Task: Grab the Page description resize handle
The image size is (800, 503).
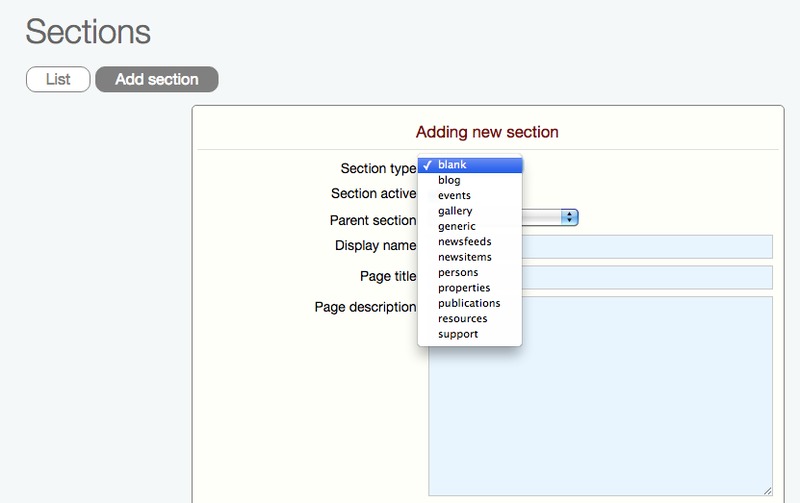Action: 767,490
